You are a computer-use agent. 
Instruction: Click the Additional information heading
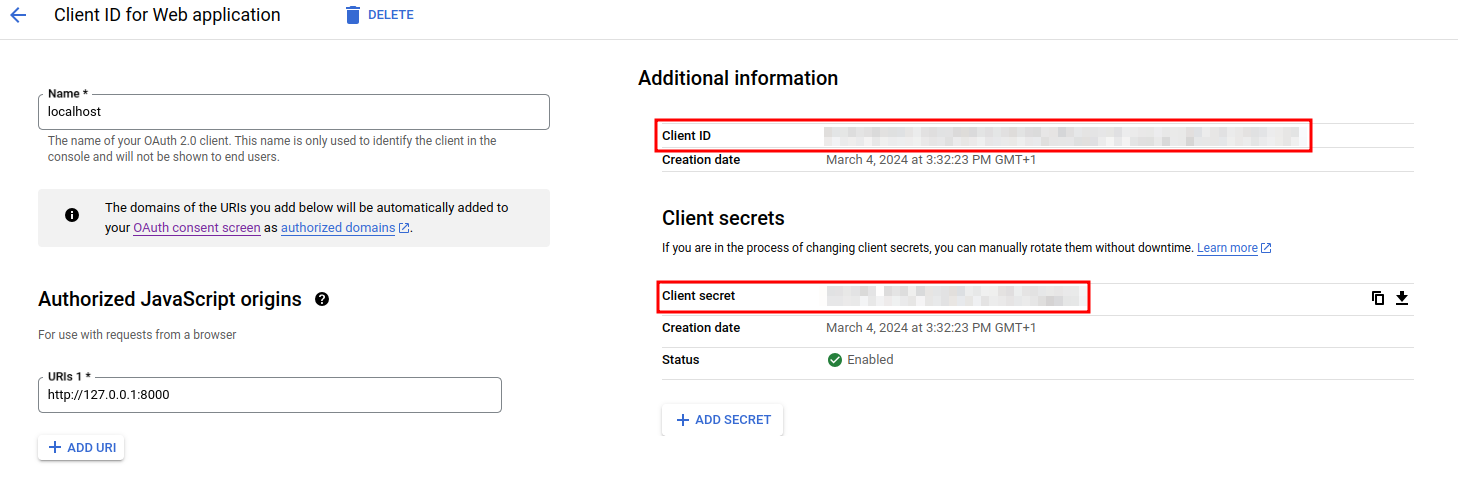pyautogui.click(x=738, y=78)
